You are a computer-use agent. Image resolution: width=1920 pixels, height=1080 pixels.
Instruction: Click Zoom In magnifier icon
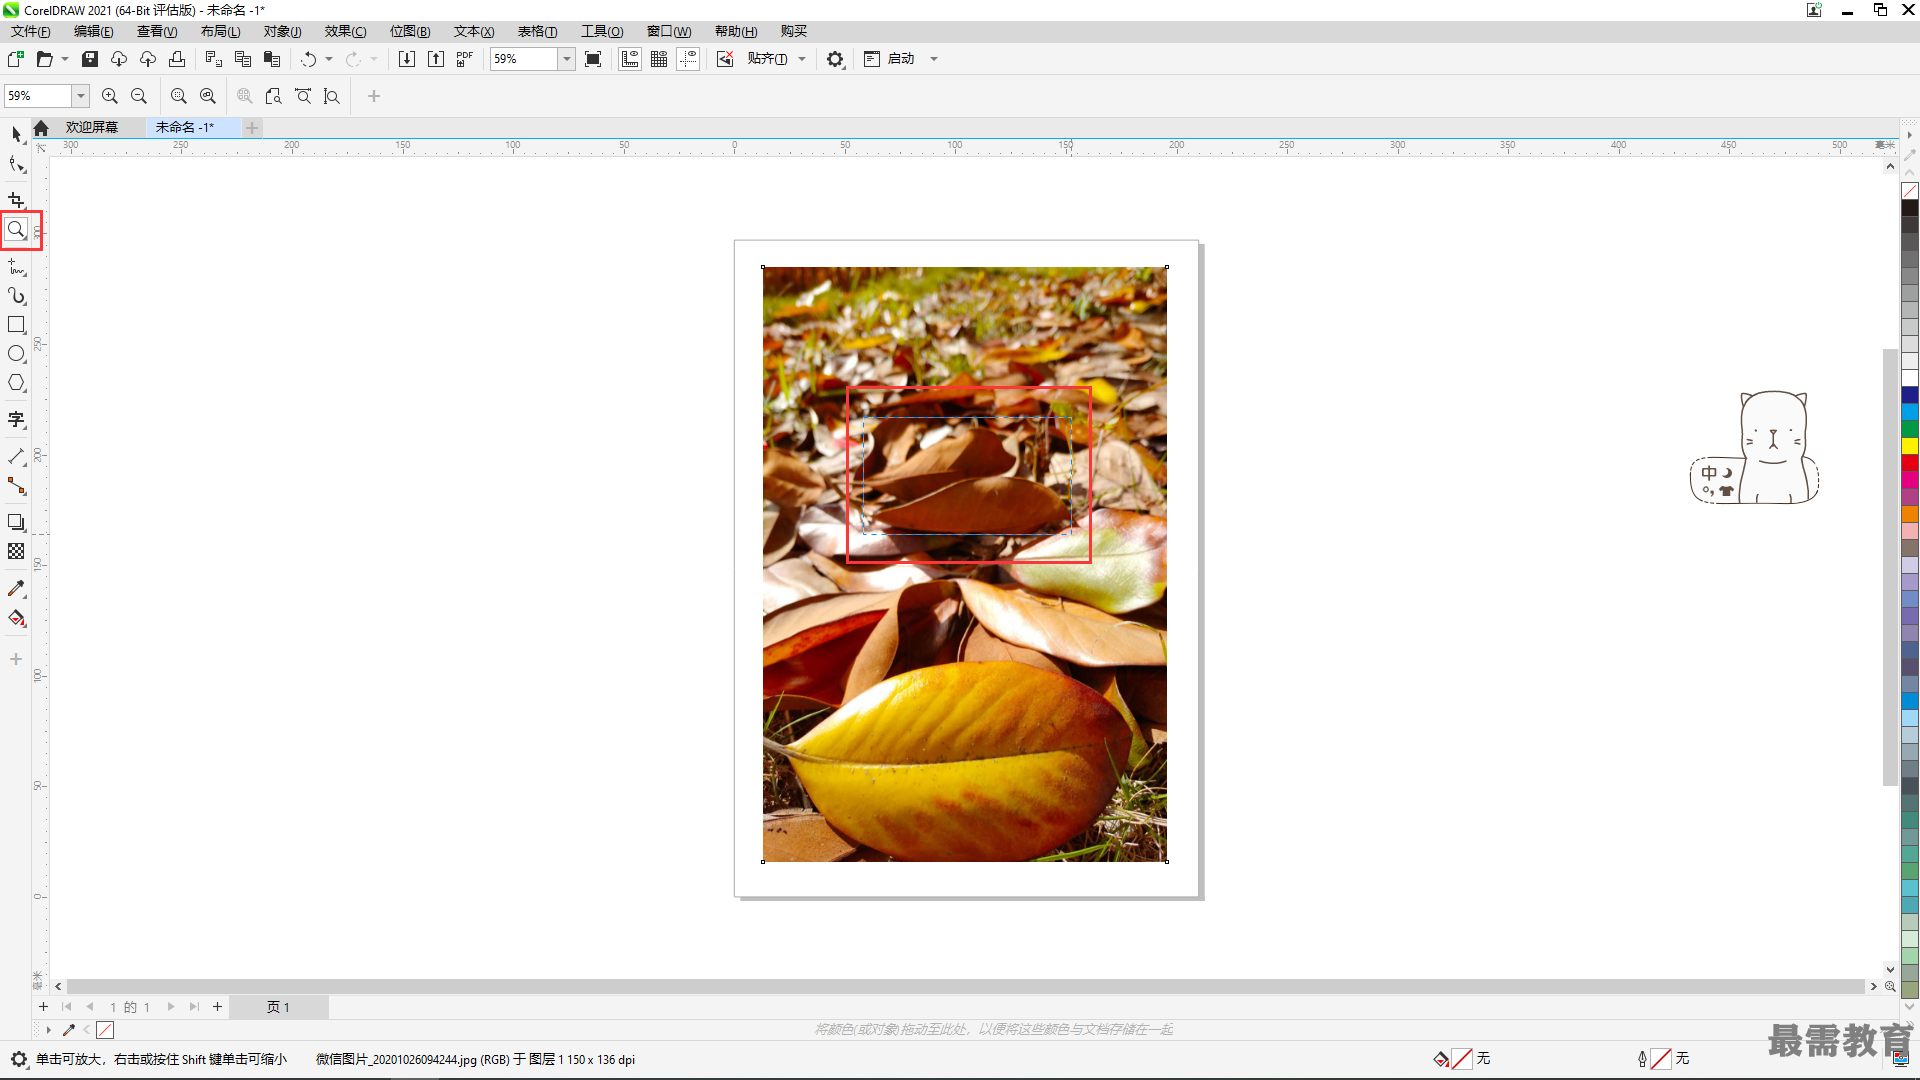coord(110,96)
